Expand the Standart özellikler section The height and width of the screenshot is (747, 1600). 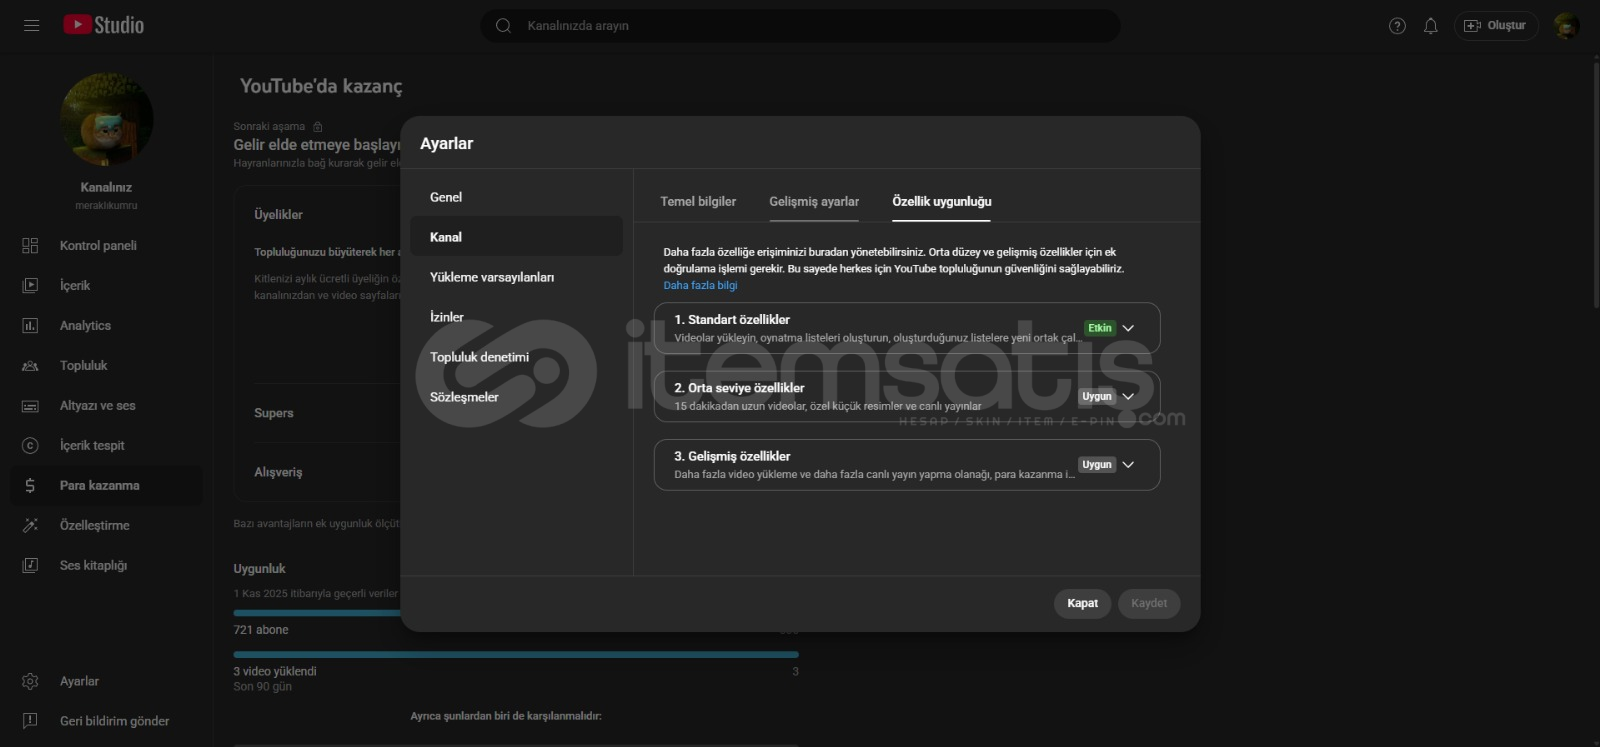(1128, 328)
